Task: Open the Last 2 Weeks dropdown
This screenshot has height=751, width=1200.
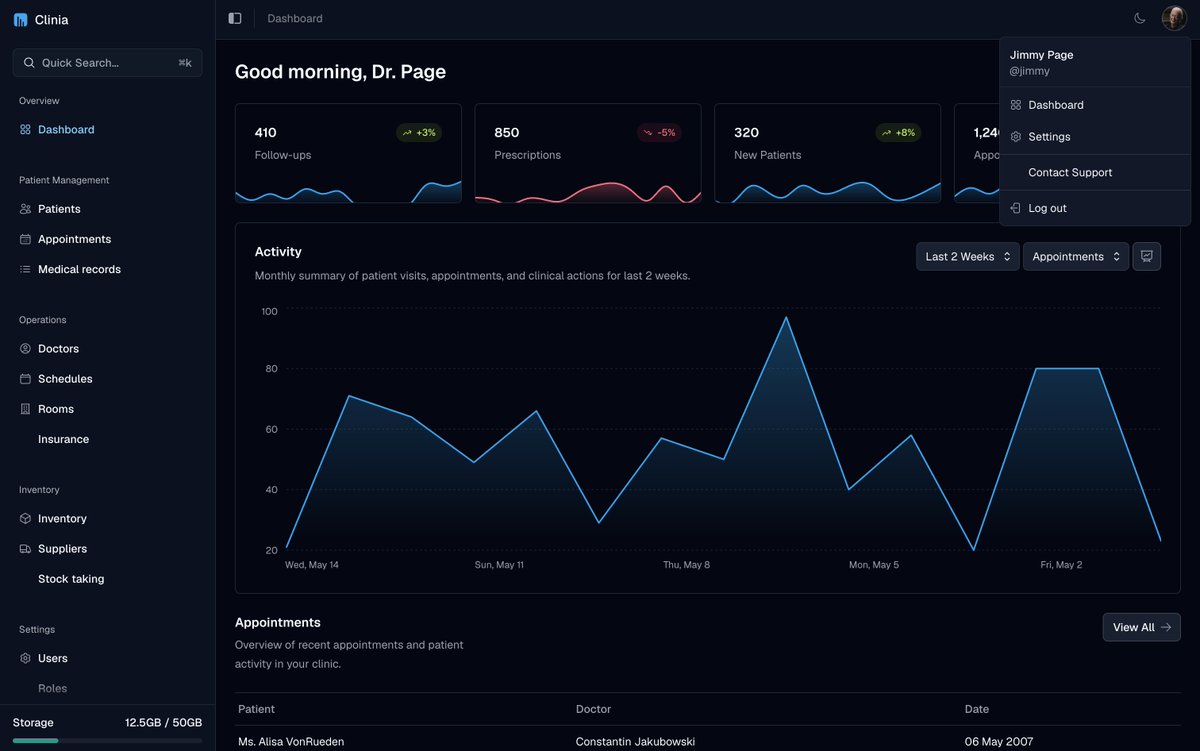Action: point(968,257)
